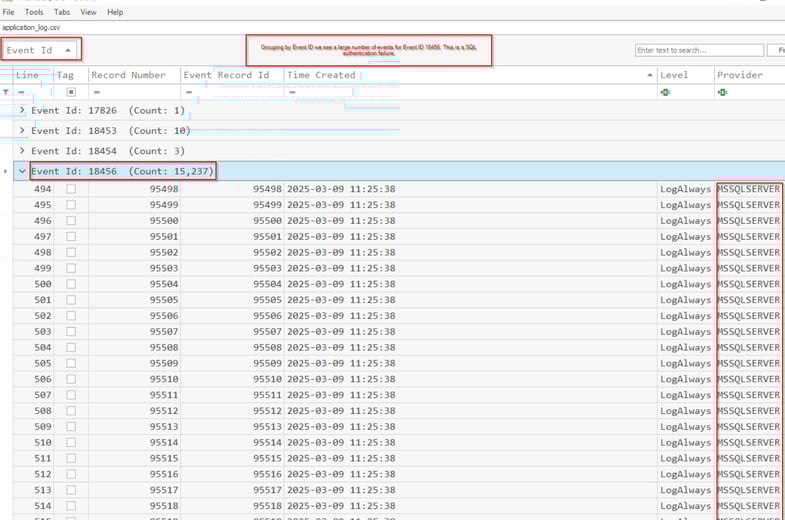The width and height of the screenshot is (785, 520).
Task: Expand the Event Id 18453 group
Action: coord(22,130)
